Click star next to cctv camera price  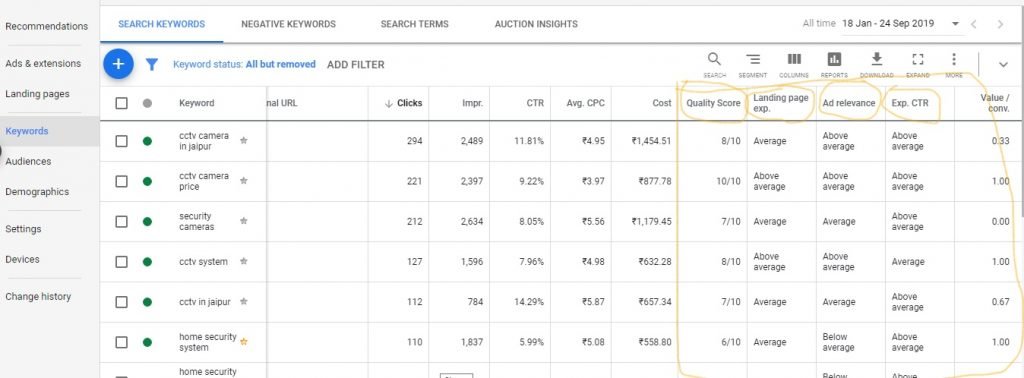(244, 181)
